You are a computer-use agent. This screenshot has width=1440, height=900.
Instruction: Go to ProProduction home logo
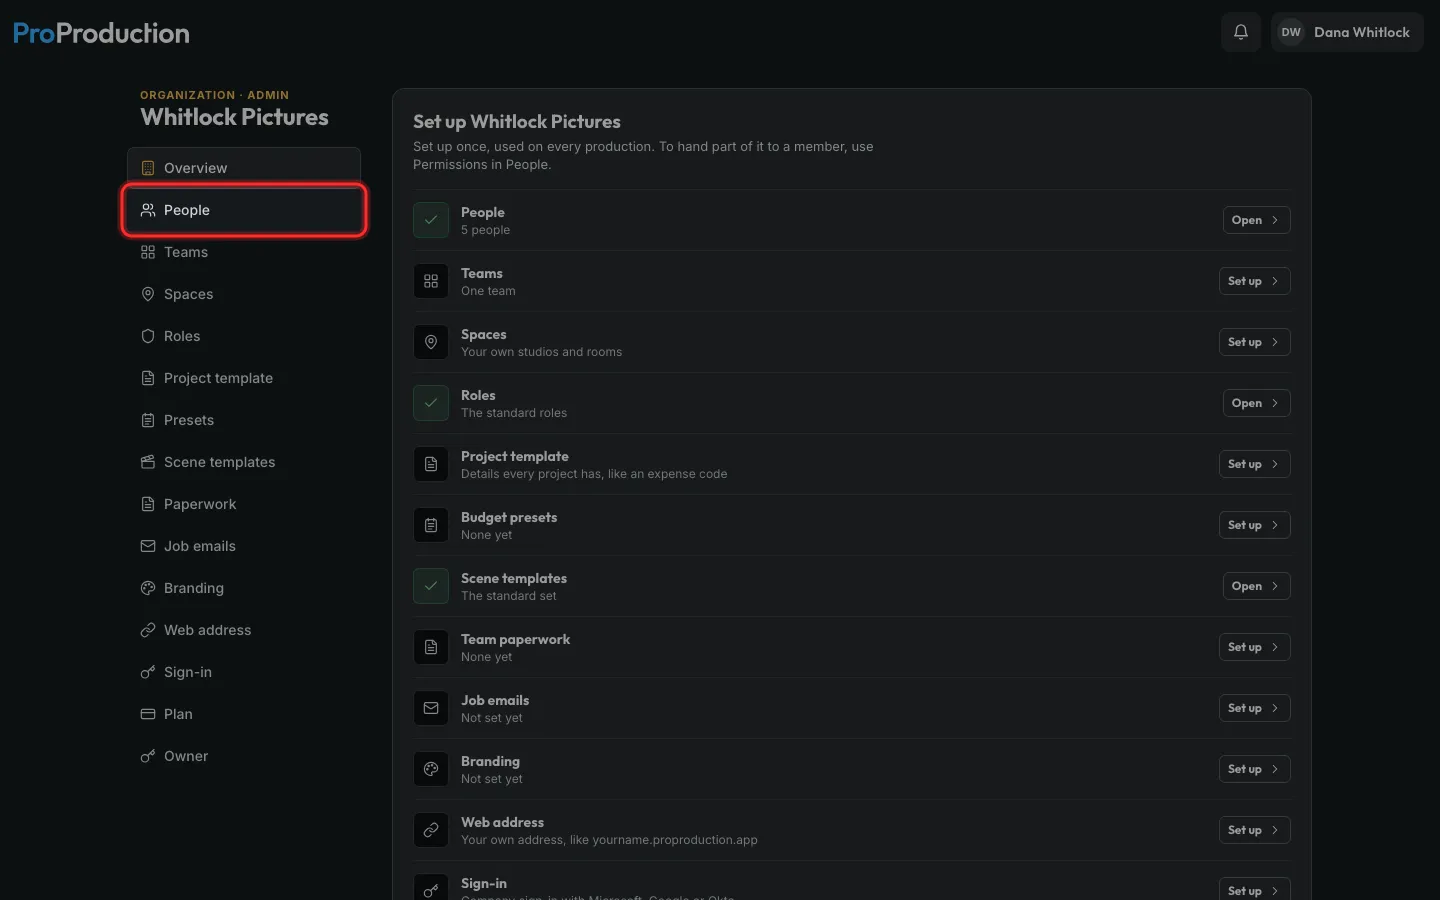coord(101,33)
